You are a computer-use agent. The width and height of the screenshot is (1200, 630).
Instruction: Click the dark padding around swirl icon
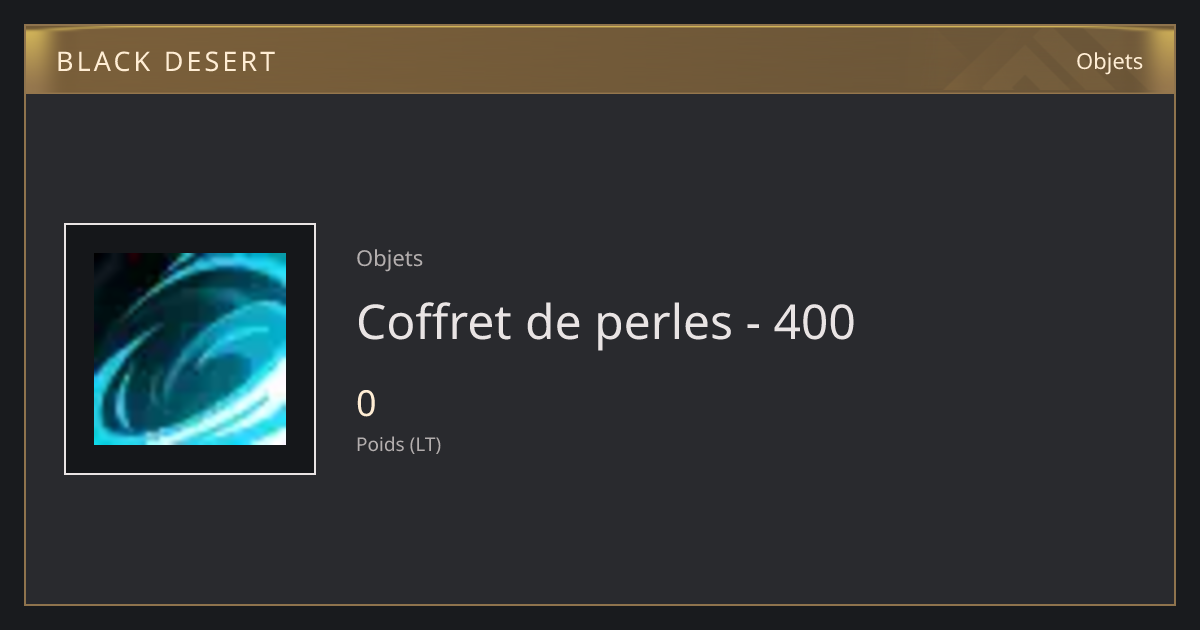point(79,349)
